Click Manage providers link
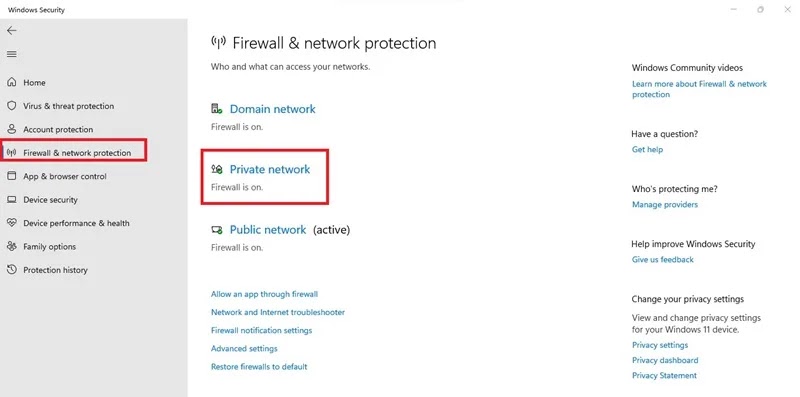The width and height of the screenshot is (800, 397). tap(665, 205)
